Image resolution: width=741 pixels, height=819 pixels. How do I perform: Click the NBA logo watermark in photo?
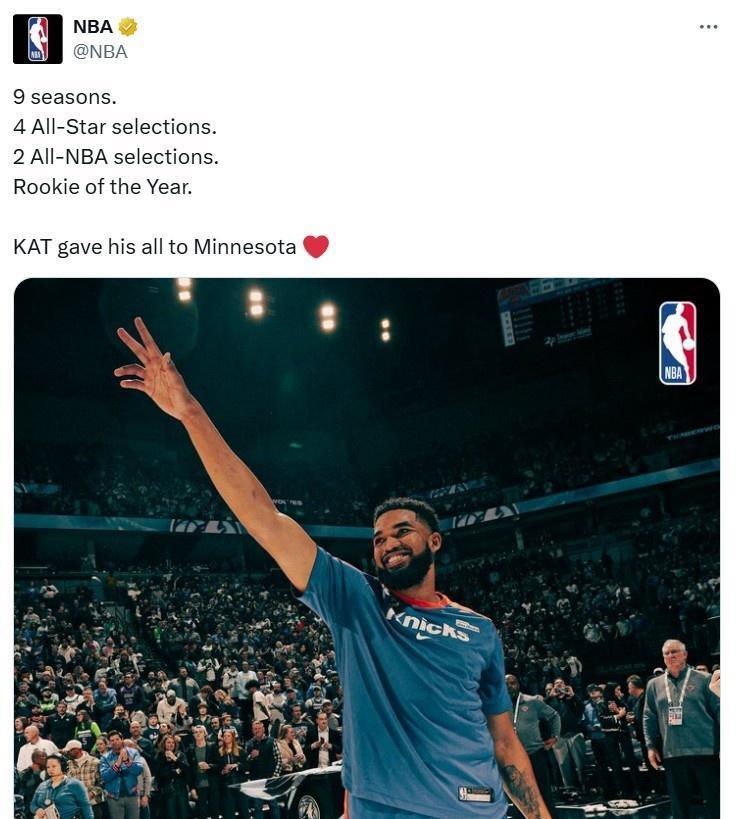677,343
